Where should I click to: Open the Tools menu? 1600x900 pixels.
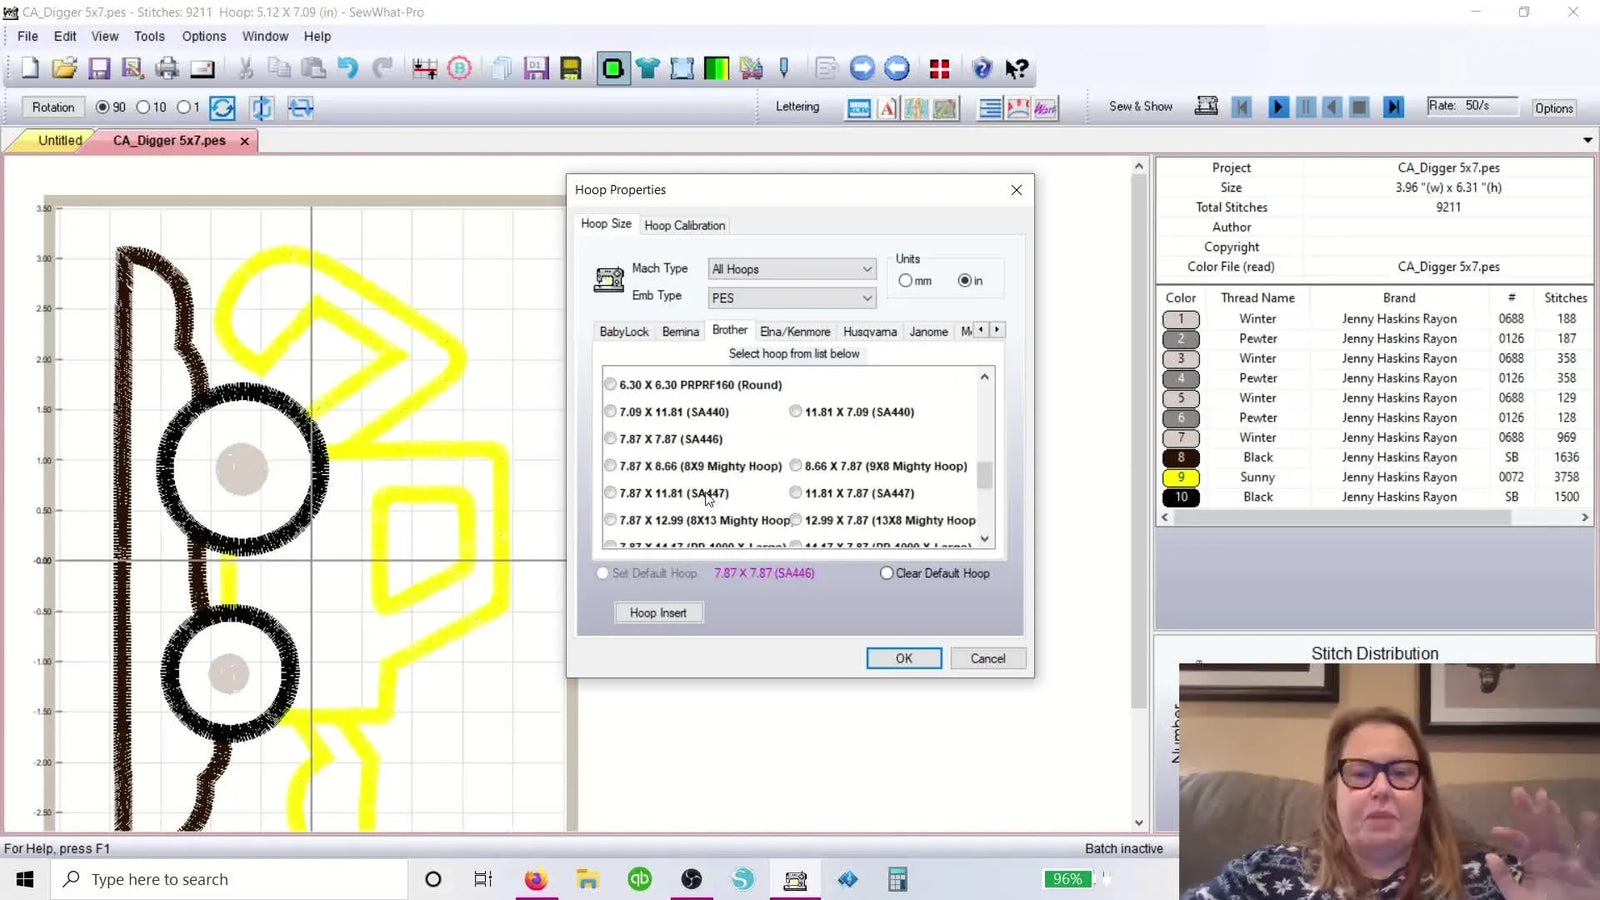(x=149, y=36)
